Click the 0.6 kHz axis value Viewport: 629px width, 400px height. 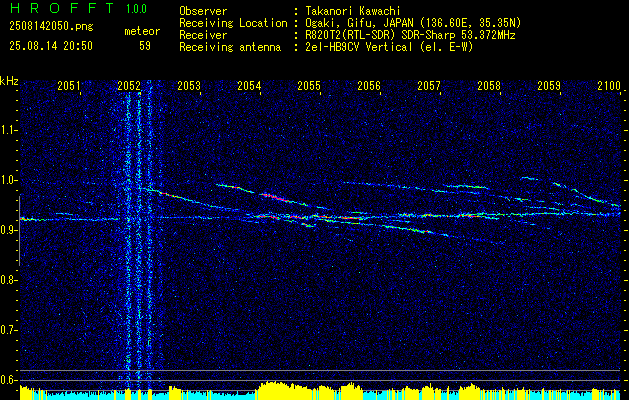(9, 380)
